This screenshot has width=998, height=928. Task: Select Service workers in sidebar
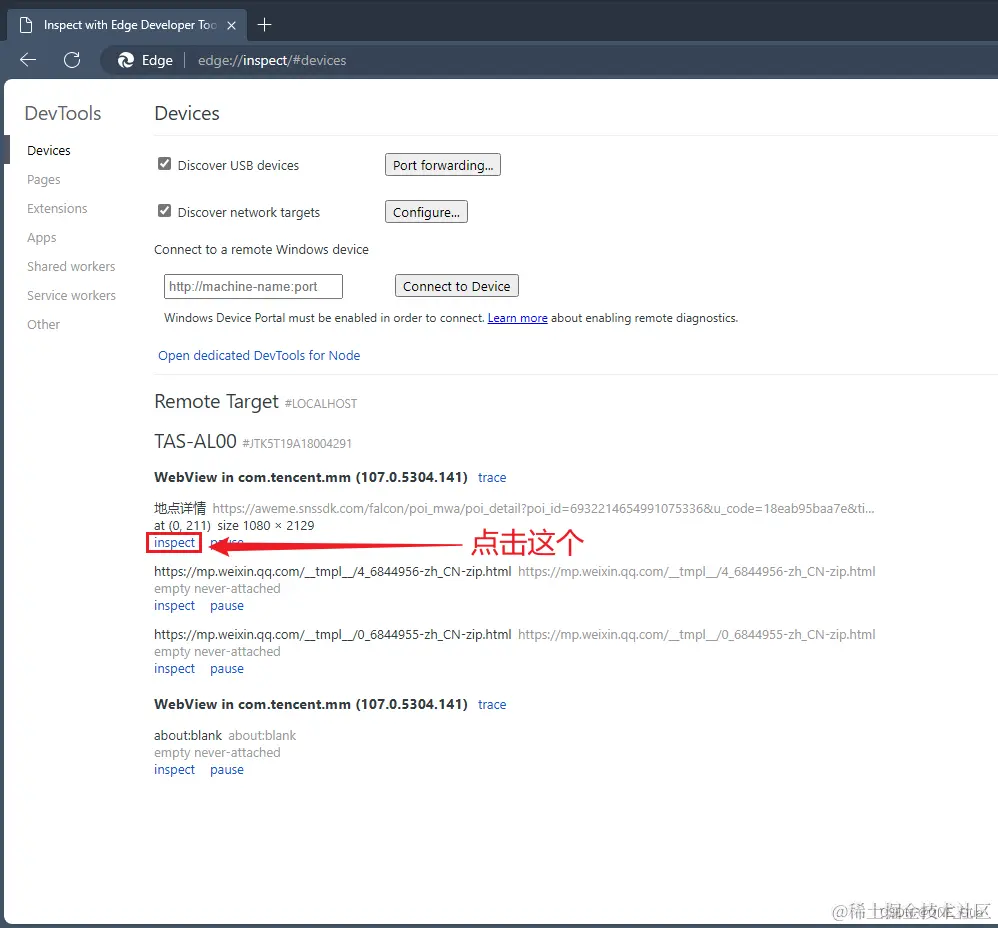[71, 295]
